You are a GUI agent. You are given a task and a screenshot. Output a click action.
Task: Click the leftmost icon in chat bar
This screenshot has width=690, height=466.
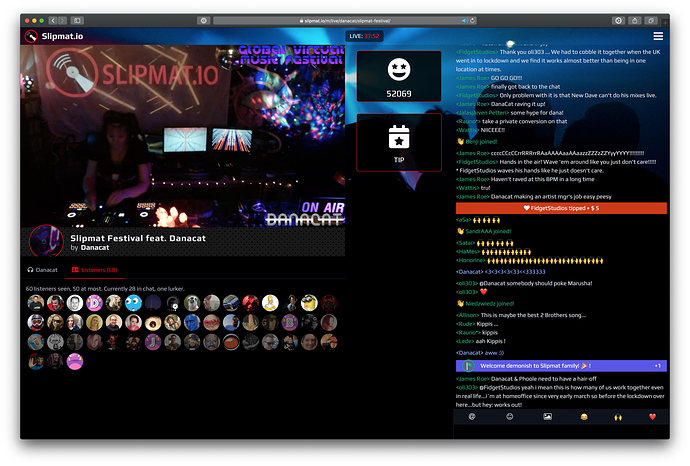(x=472, y=416)
